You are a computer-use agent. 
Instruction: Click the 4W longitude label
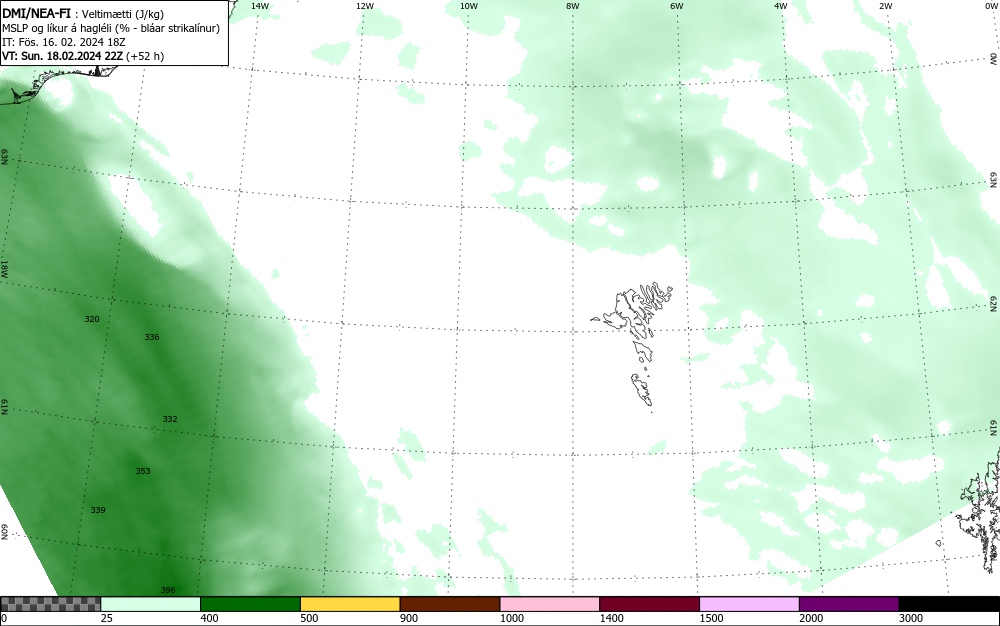coord(781,6)
